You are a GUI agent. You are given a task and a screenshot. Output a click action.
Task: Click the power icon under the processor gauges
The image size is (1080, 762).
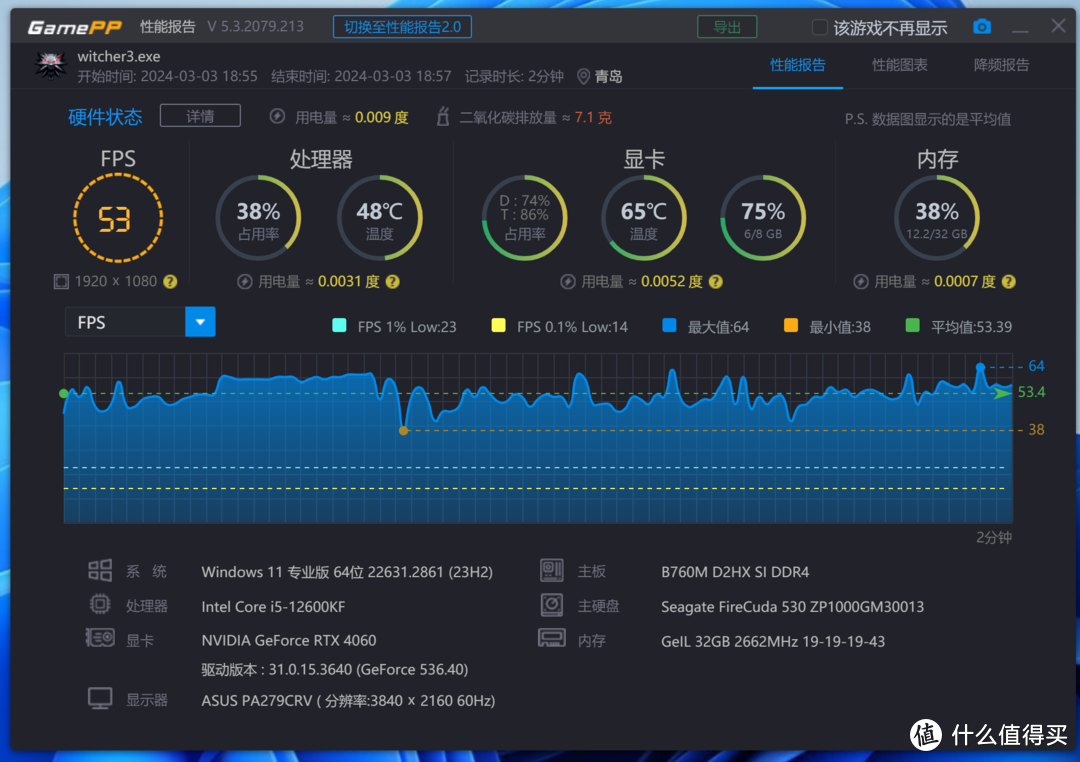click(x=245, y=282)
